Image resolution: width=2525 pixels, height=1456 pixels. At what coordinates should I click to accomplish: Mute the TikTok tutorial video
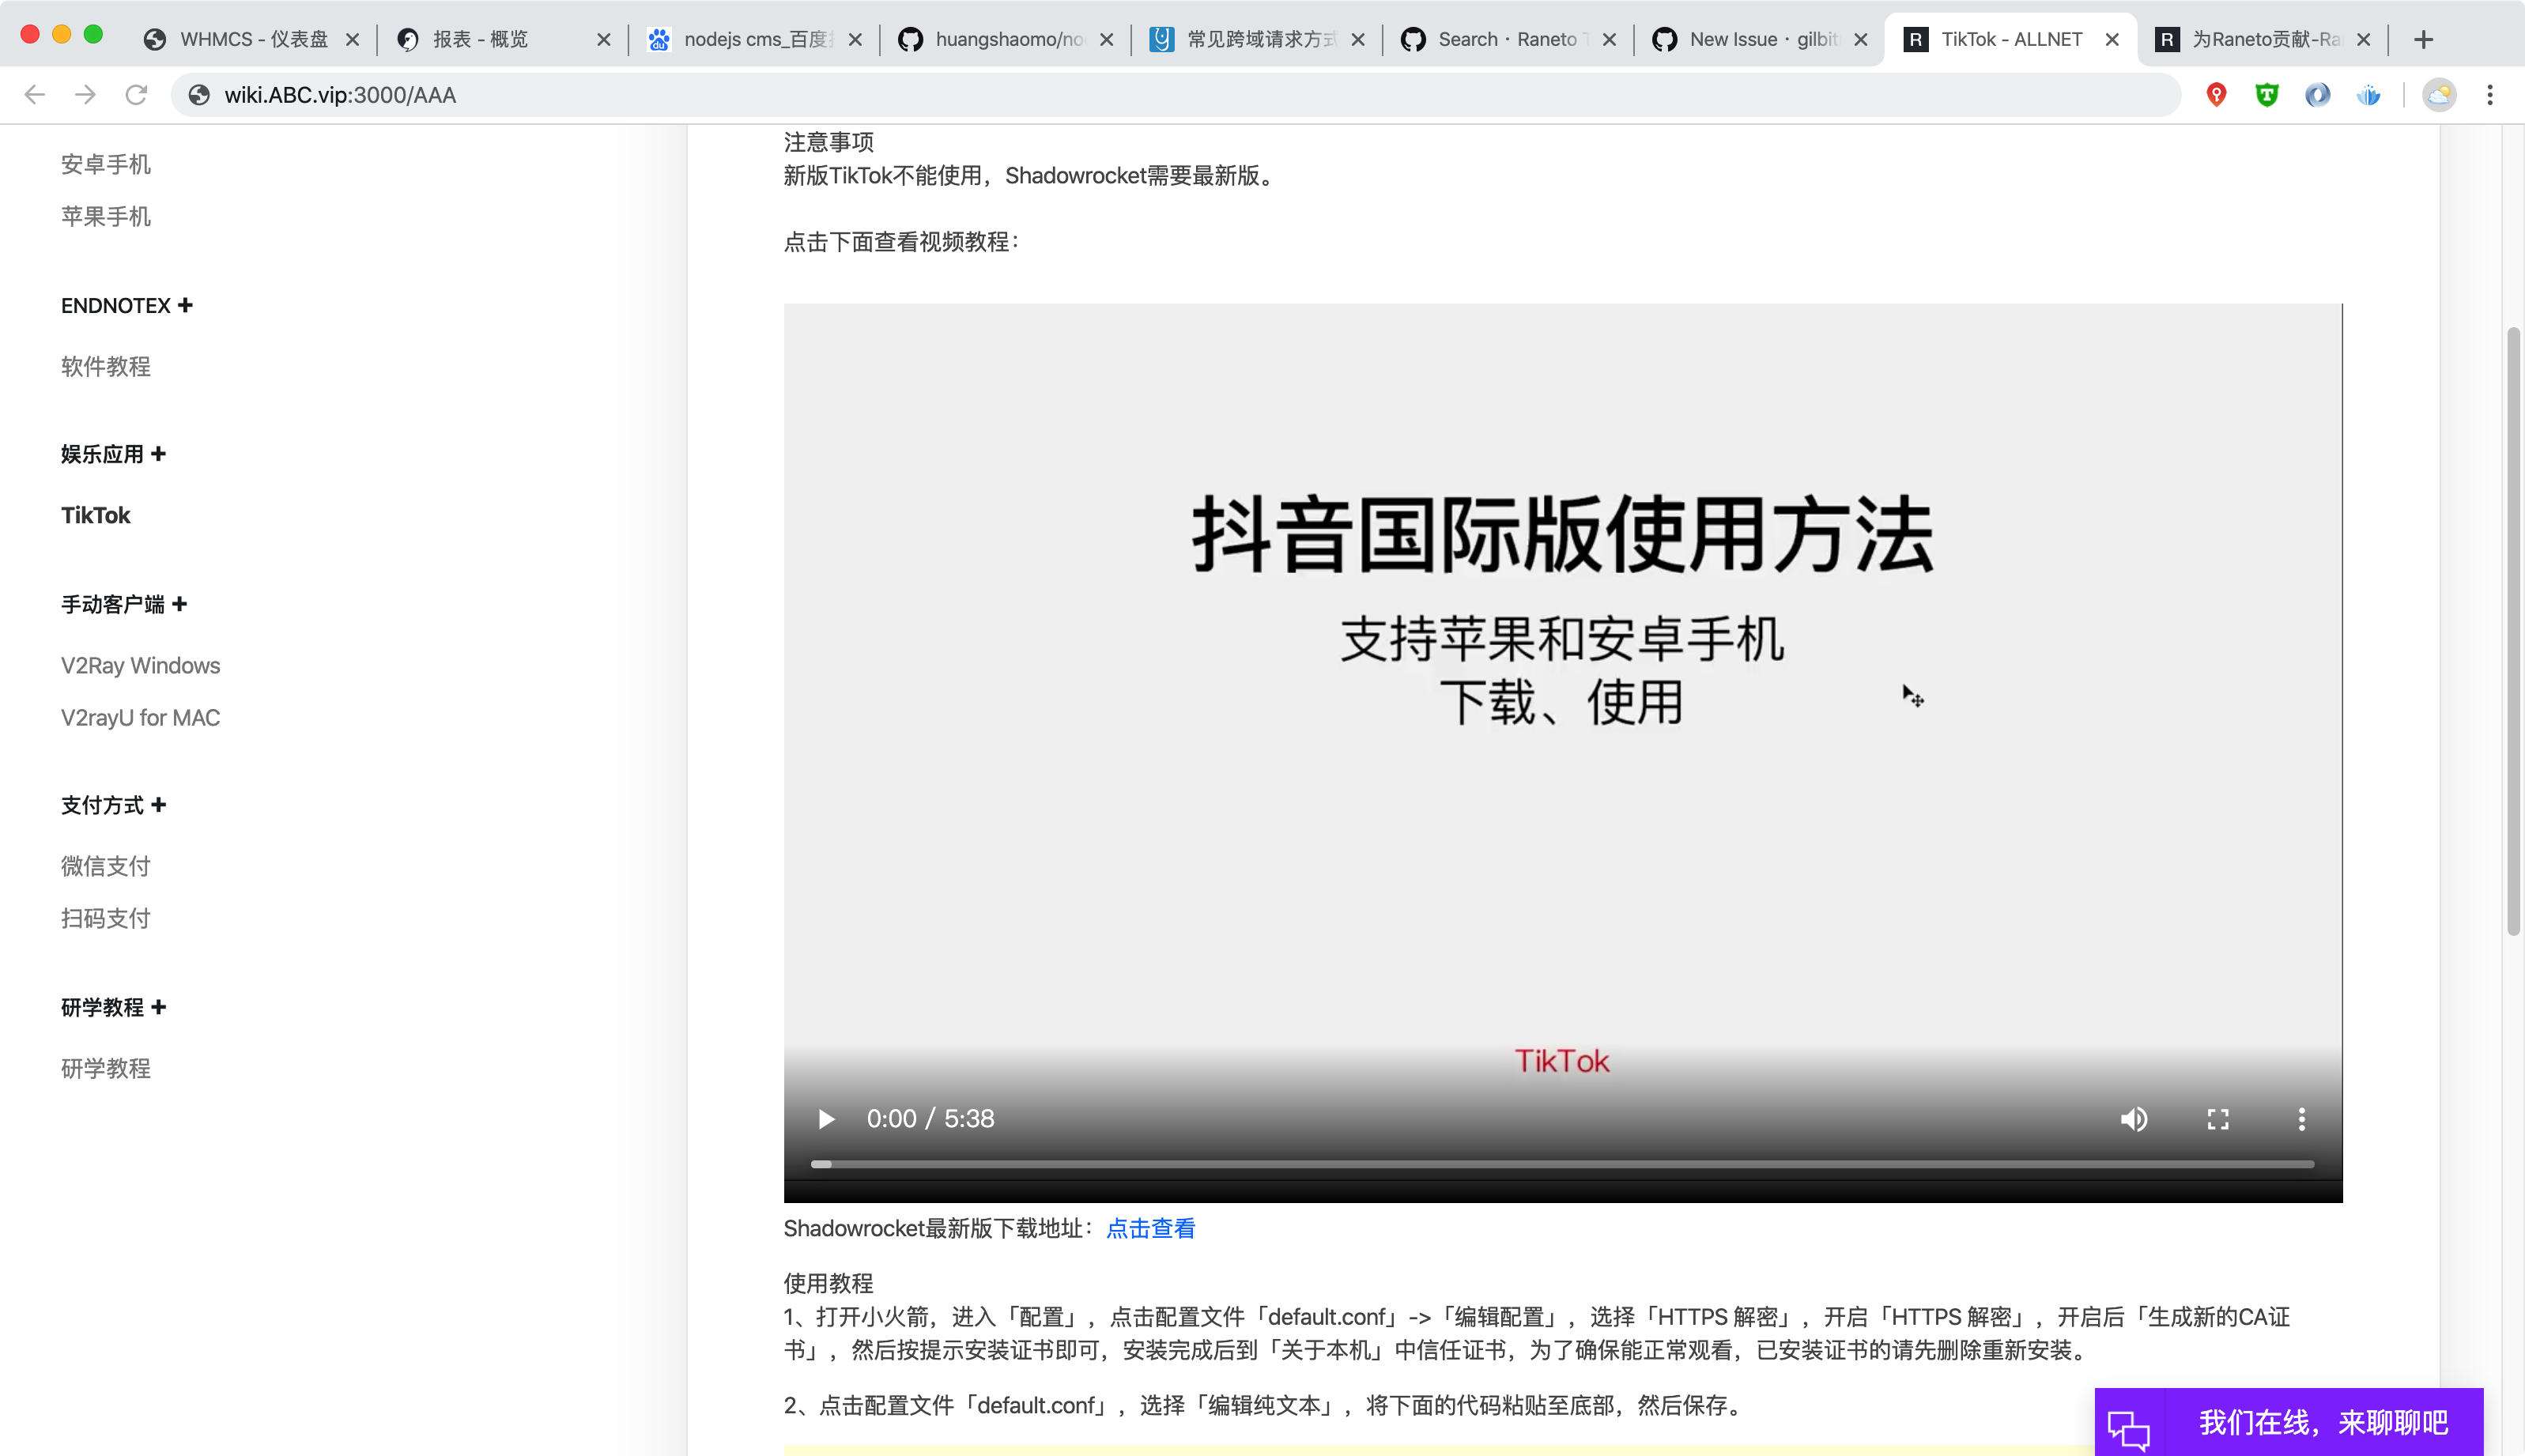(2133, 1119)
